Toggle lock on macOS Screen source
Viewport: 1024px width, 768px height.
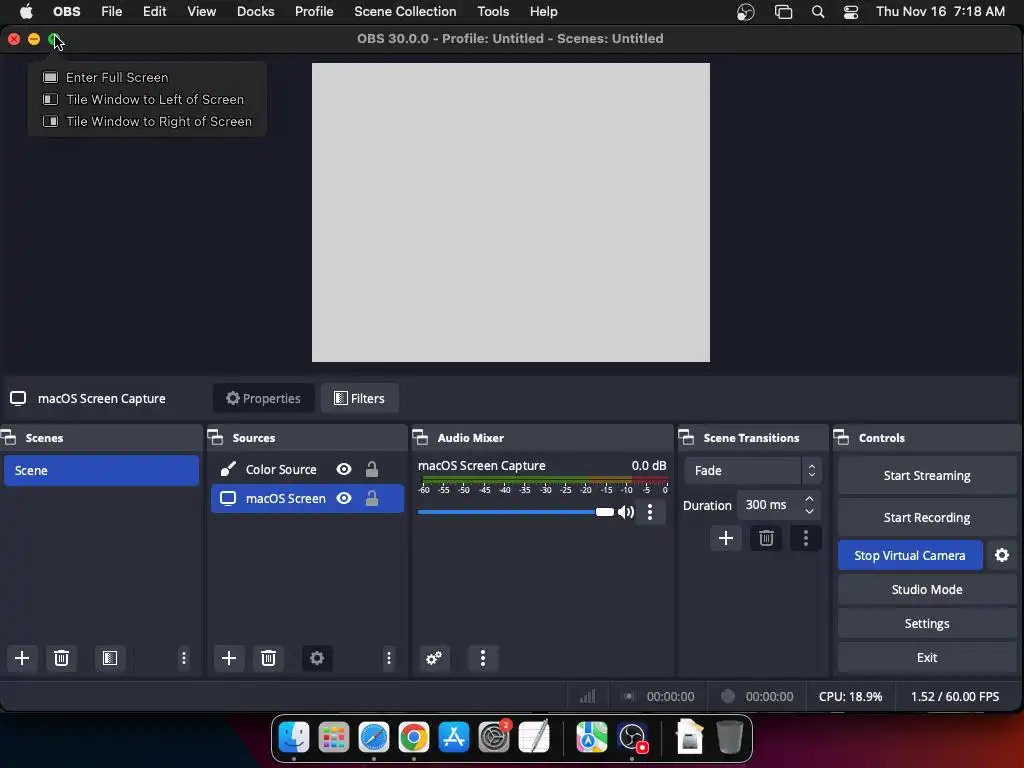point(372,498)
